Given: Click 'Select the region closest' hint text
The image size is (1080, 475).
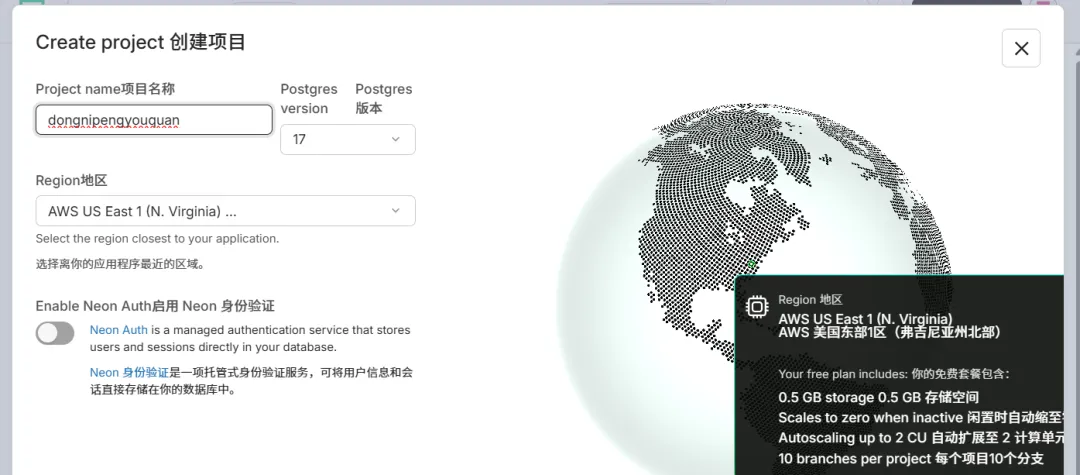Looking at the screenshot, I should pyautogui.click(x=157, y=239).
